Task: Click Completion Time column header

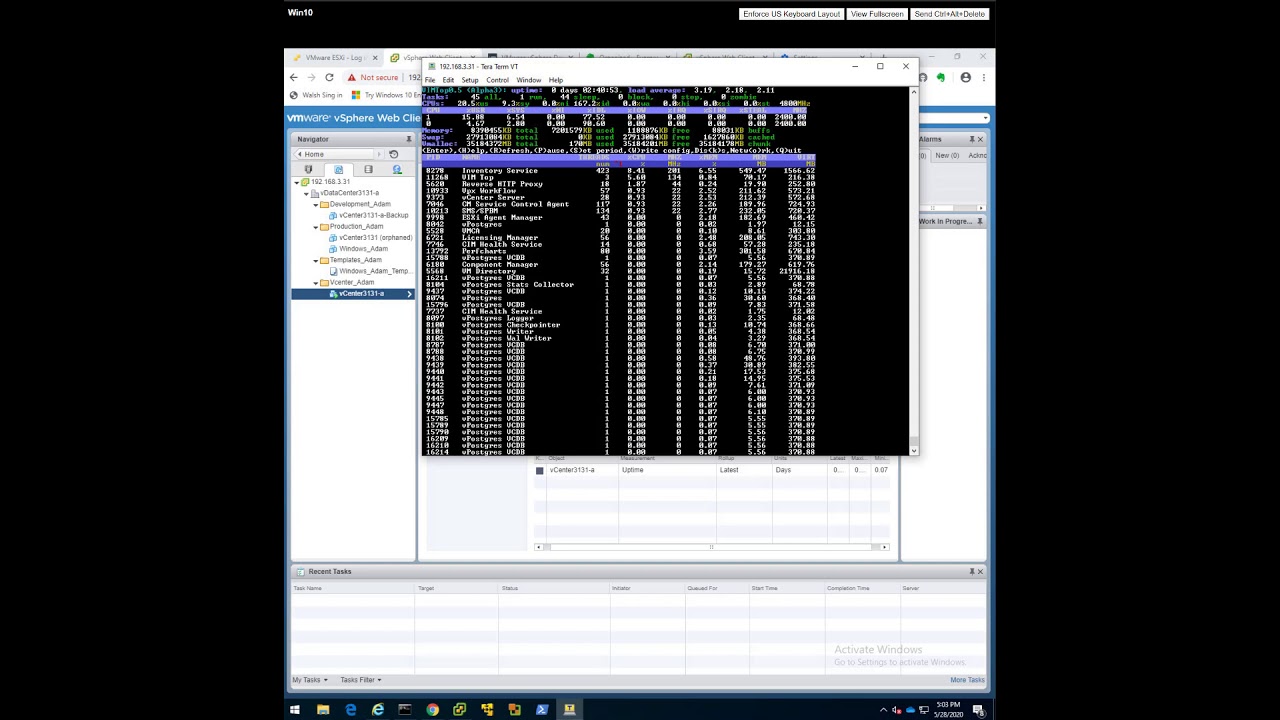Action: click(x=862, y=588)
